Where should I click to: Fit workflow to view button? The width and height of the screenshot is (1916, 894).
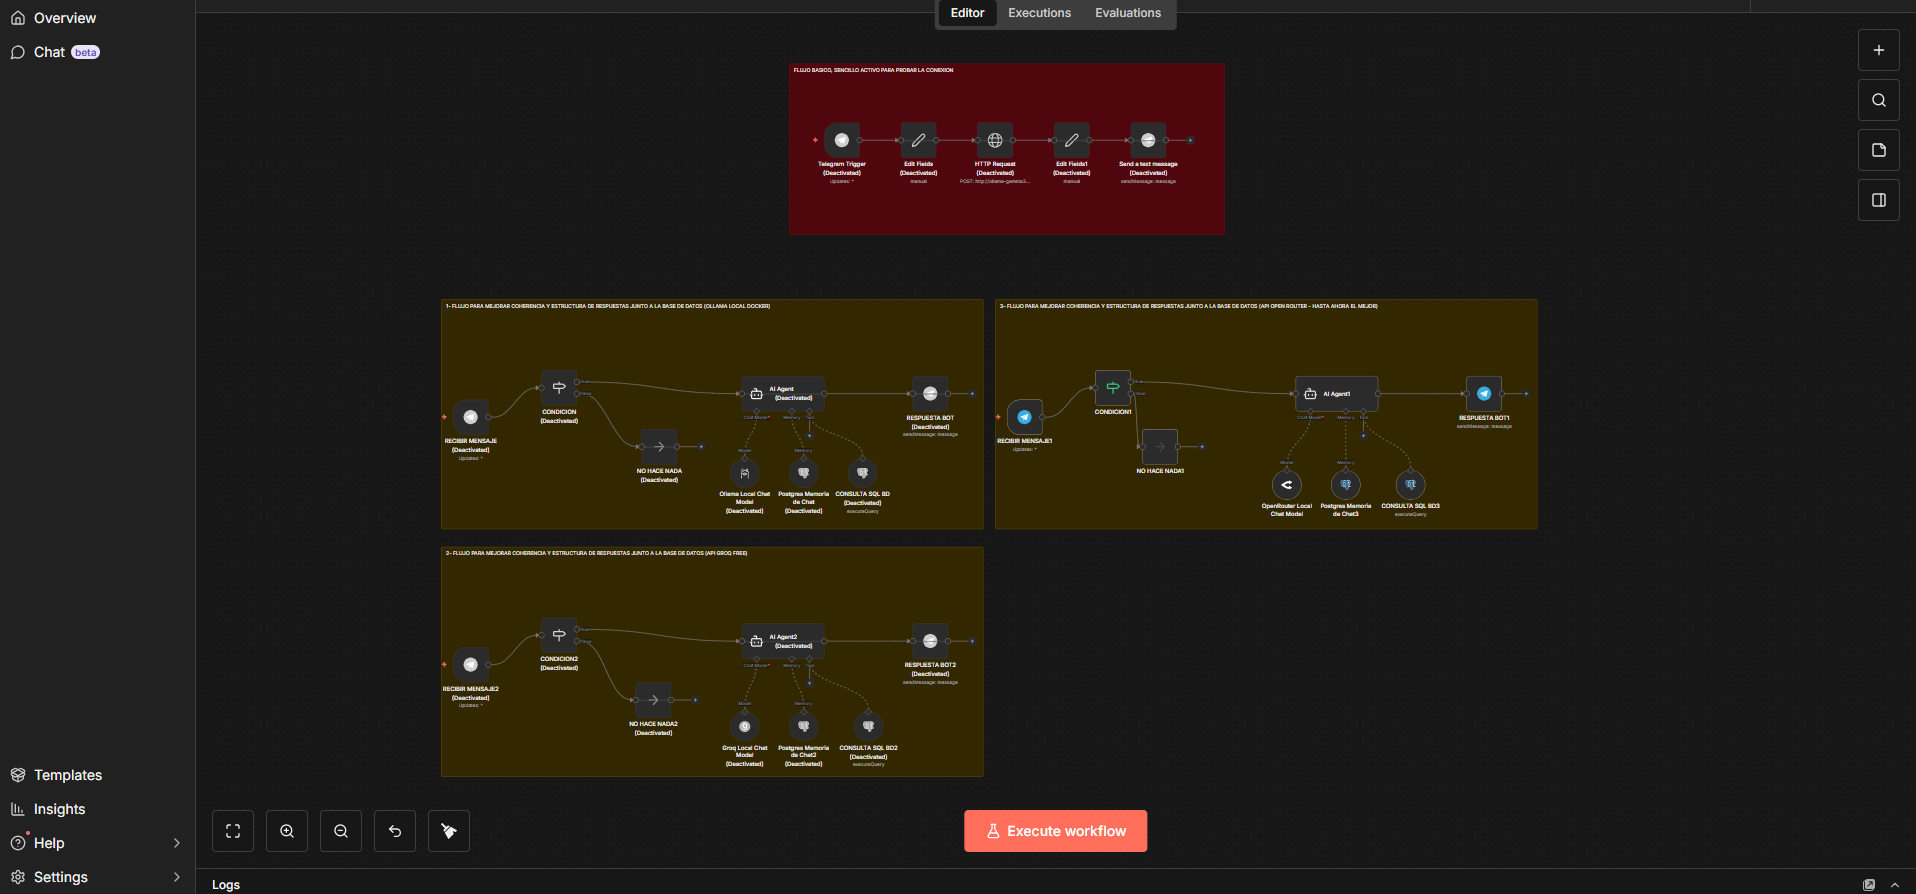coord(233,831)
